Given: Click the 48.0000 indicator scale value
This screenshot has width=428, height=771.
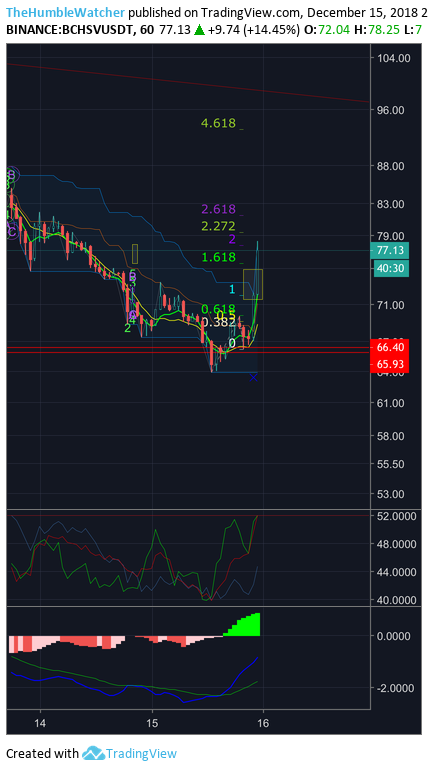Looking at the screenshot, I should [396, 544].
